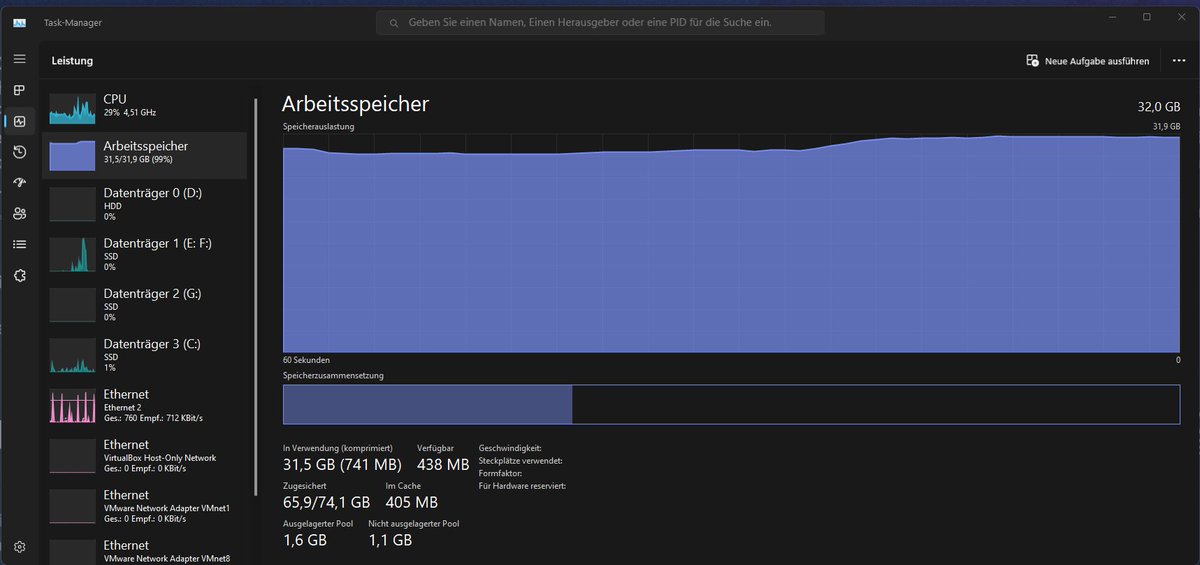Click the Datenträger 3 (C:) mini graph
The height and width of the screenshot is (565, 1200).
(72, 356)
